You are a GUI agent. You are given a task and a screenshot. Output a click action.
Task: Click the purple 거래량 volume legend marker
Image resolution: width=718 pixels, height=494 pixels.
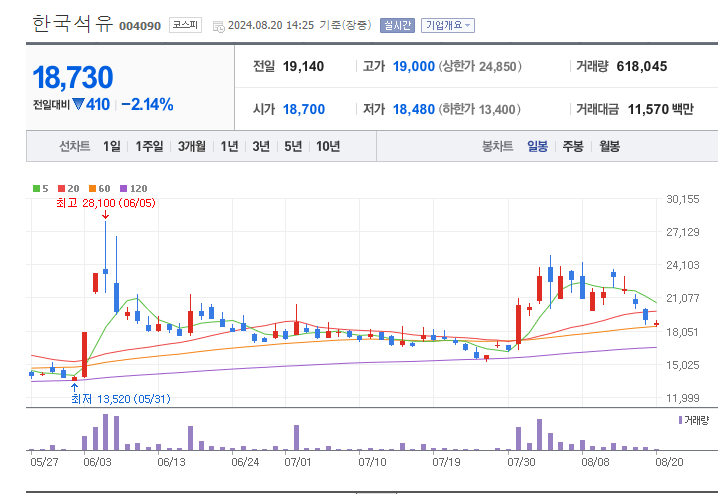click(680, 420)
